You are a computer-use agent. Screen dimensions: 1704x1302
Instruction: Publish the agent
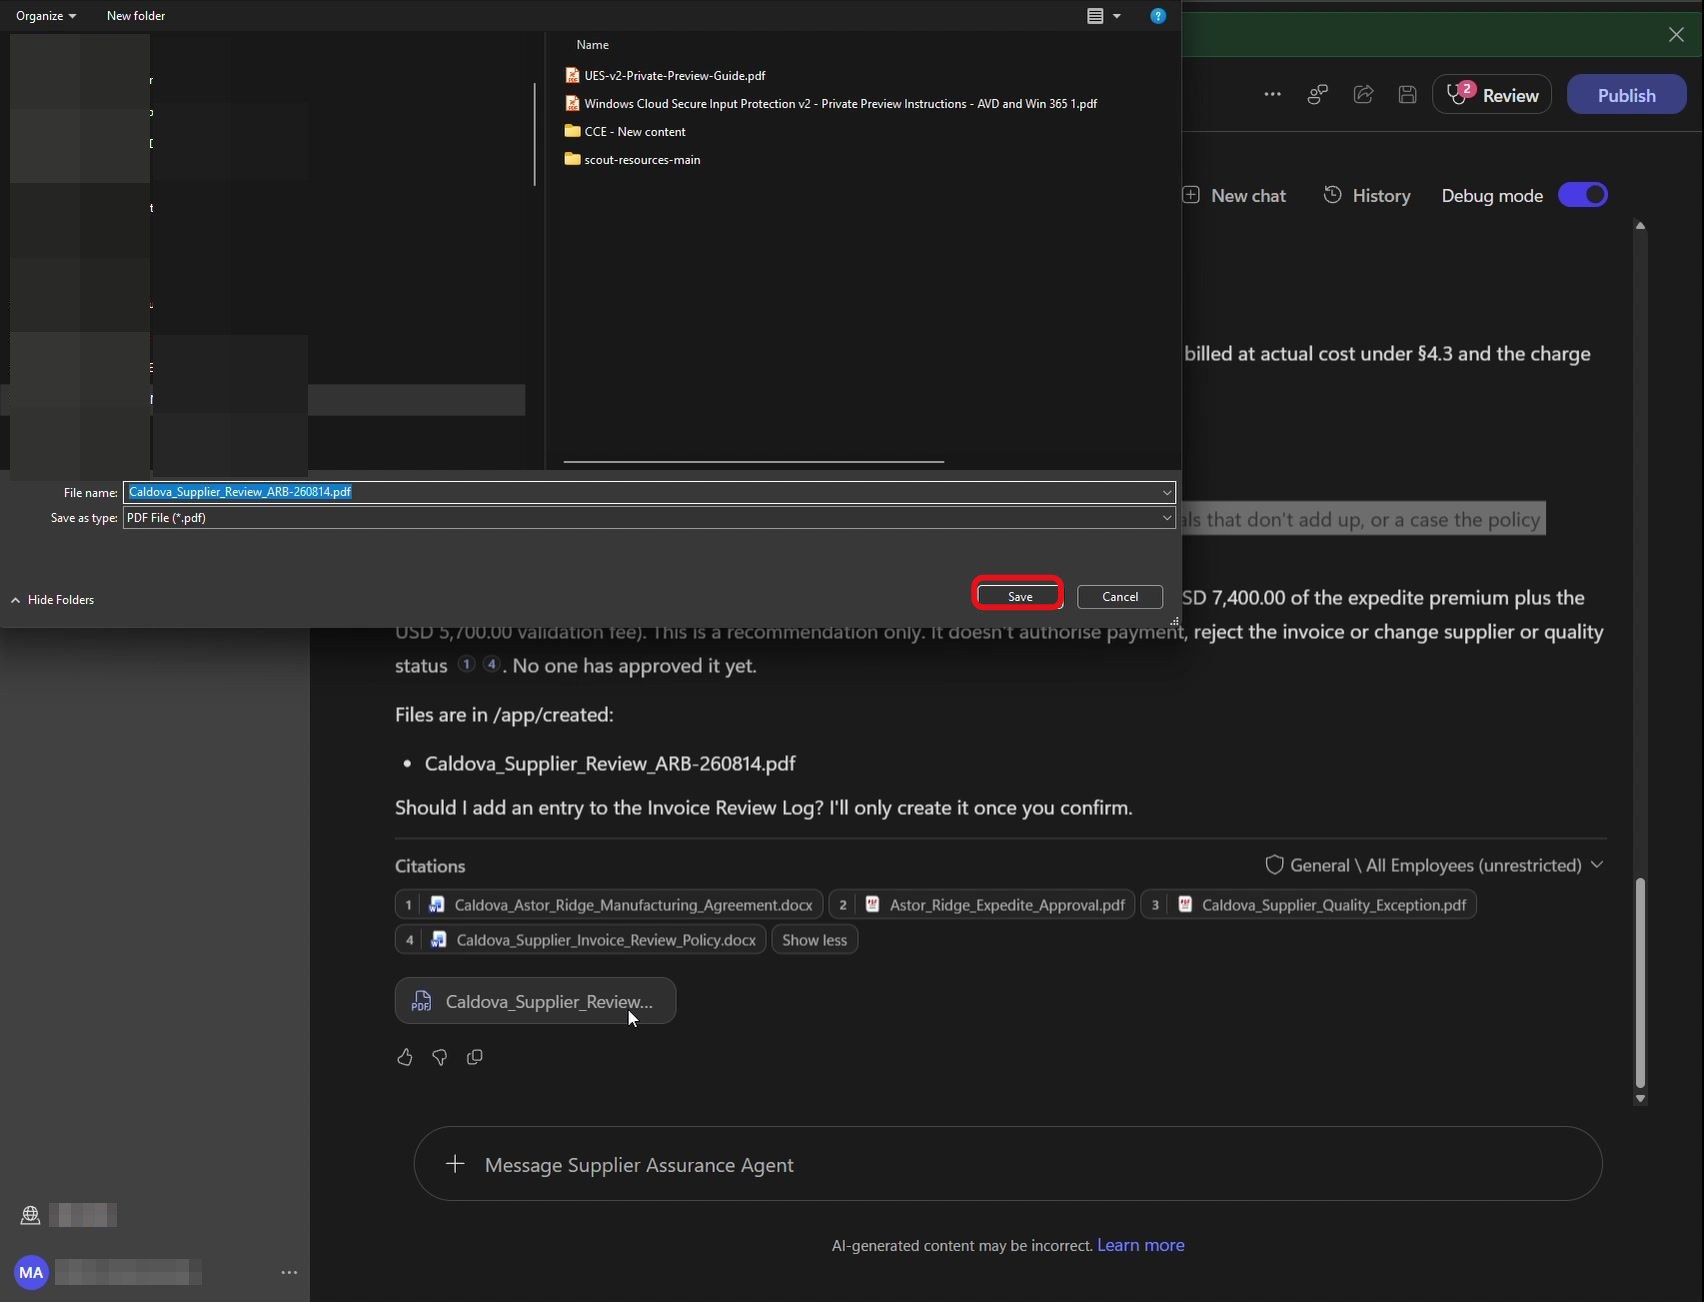coord(1626,95)
